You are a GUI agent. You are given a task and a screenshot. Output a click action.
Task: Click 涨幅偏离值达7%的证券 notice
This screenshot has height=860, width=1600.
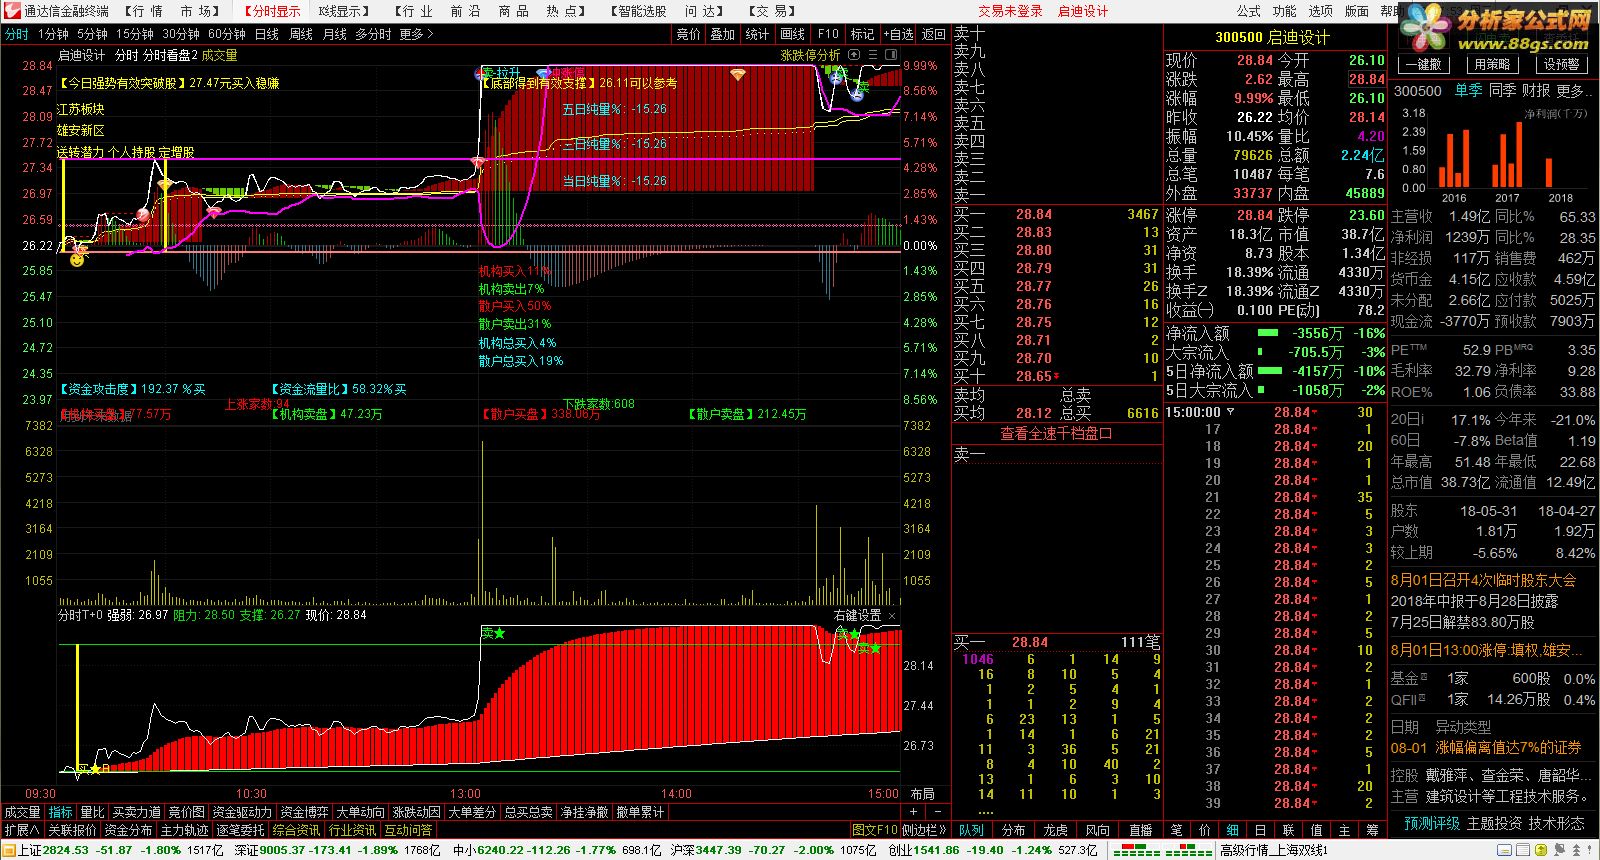pyautogui.click(x=1509, y=747)
